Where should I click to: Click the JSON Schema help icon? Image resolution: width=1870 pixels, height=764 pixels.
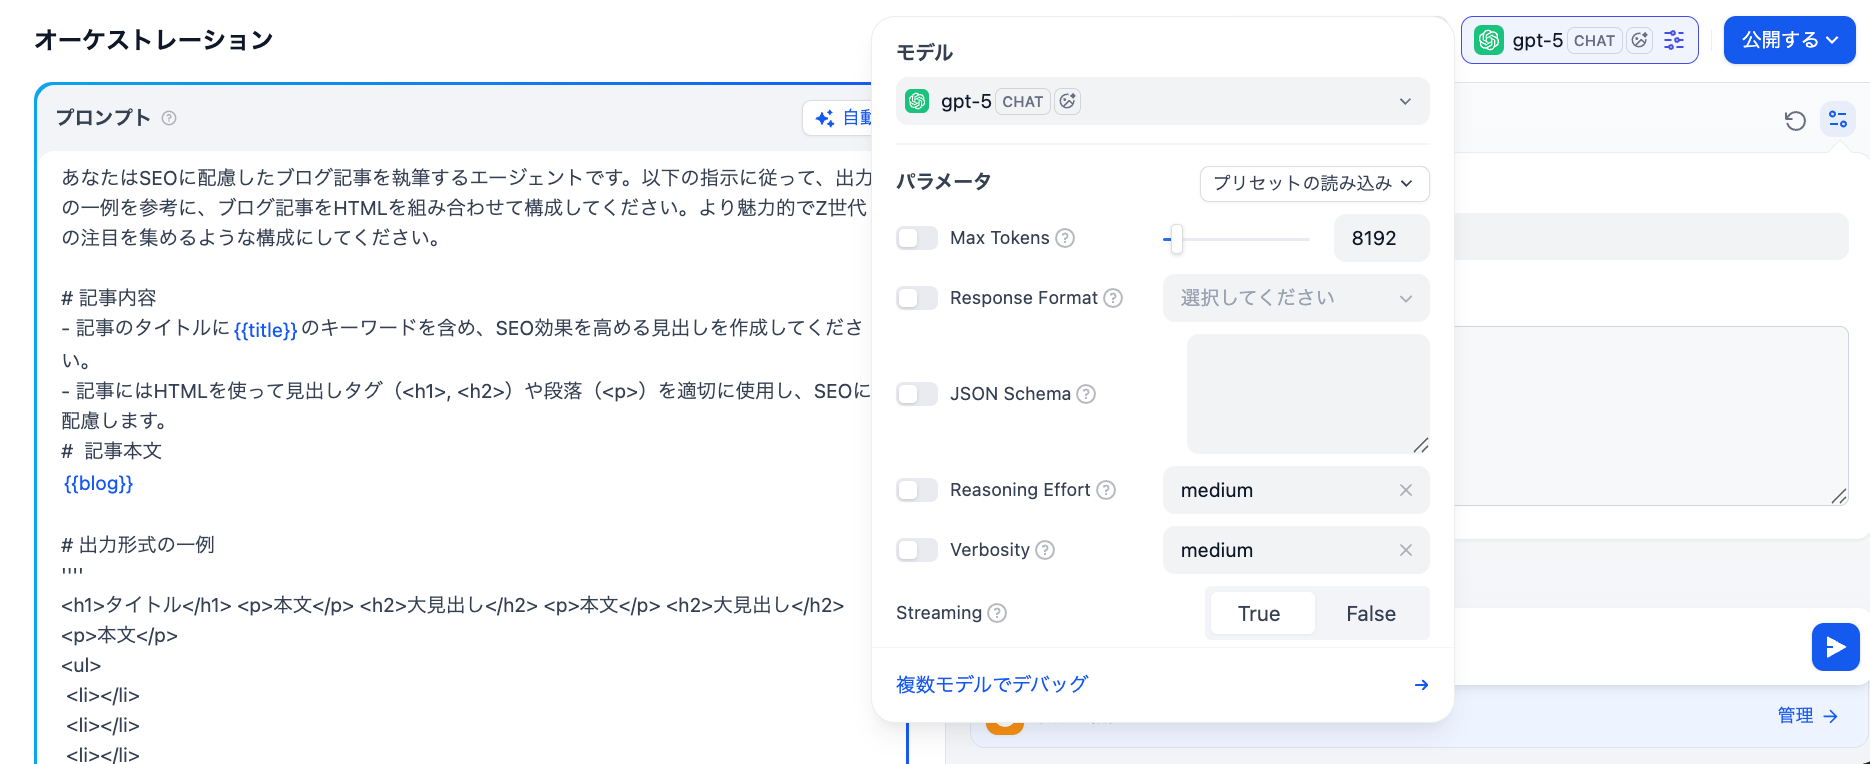(x=1086, y=394)
